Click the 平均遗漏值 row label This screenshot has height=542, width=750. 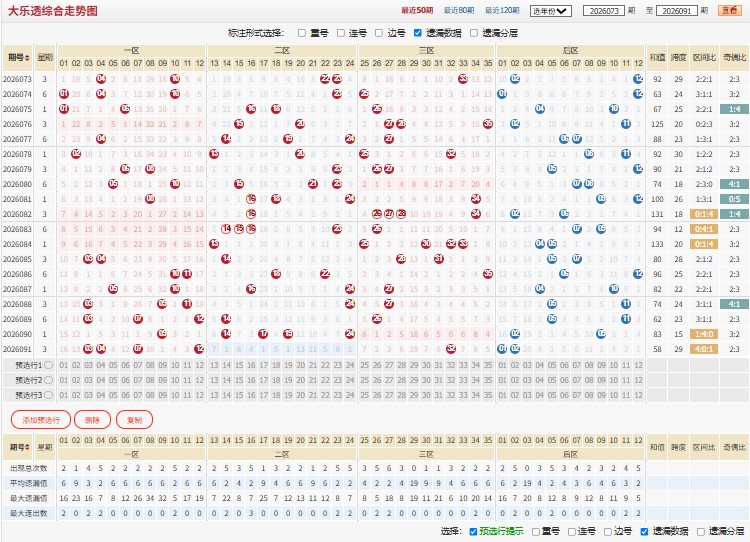pos(29,483)
